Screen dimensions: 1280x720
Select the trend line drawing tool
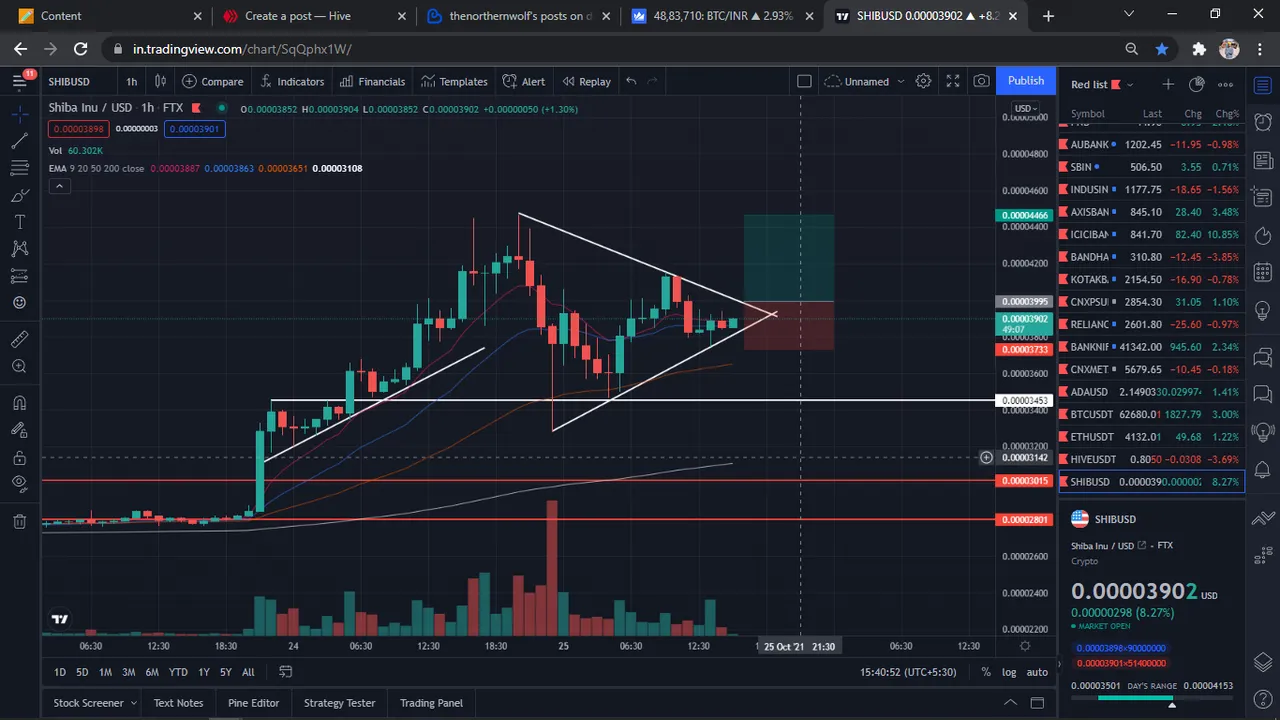coord(20,142)
